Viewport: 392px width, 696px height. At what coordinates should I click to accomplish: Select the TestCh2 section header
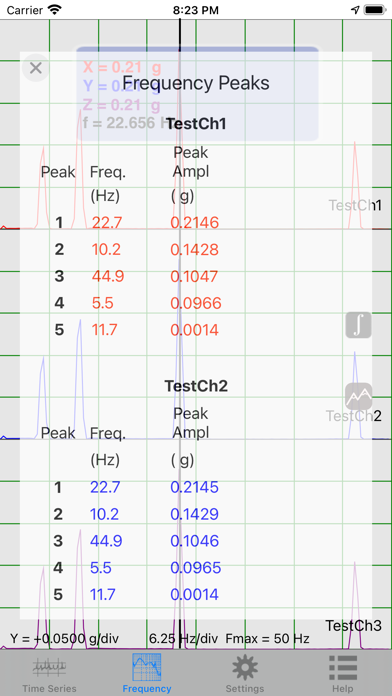click(x=196, y=386)
